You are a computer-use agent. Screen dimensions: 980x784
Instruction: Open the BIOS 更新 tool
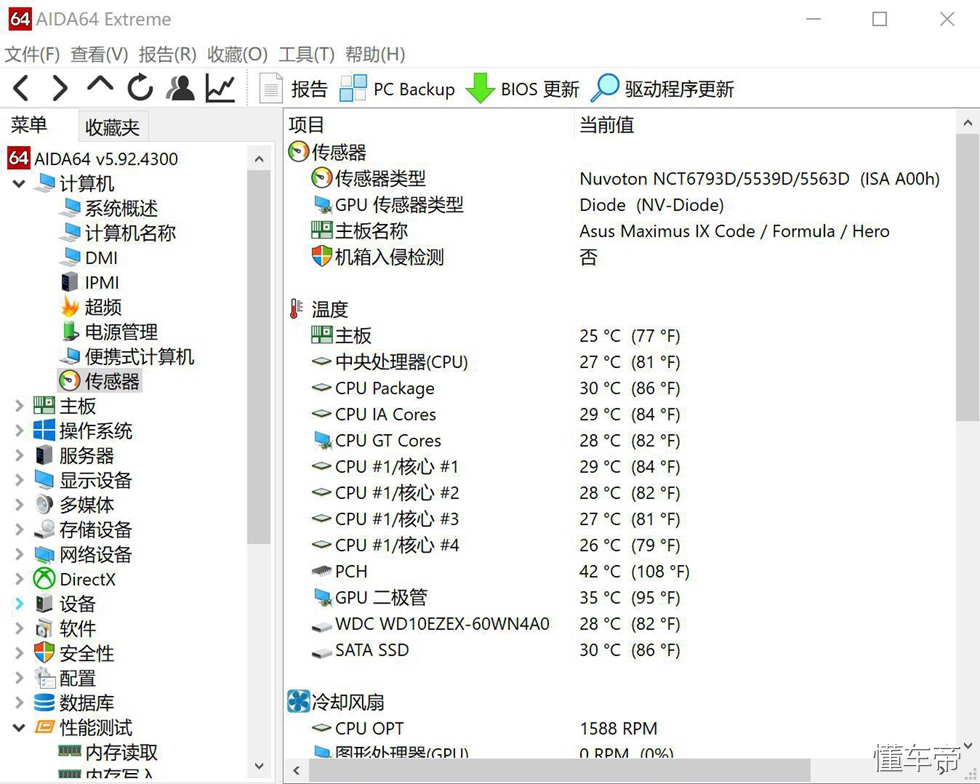[x=522, y=88]
